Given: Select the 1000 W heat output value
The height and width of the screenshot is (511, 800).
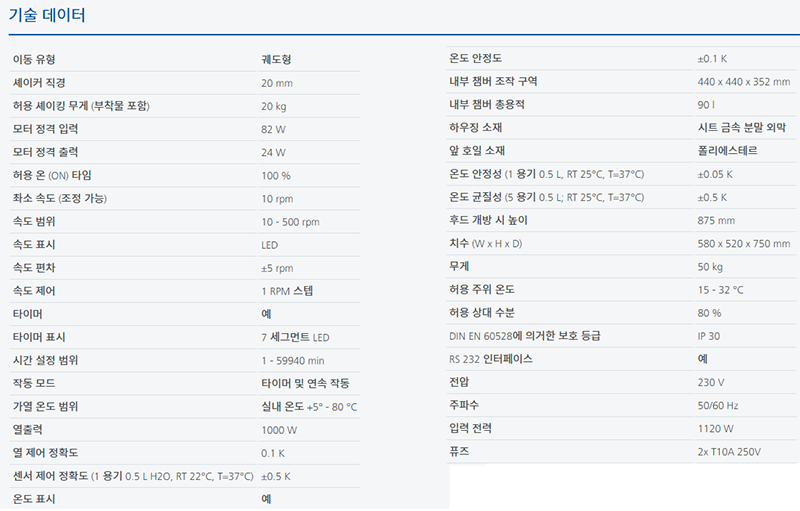Looking at the screenshot, I should pos(279,429).
